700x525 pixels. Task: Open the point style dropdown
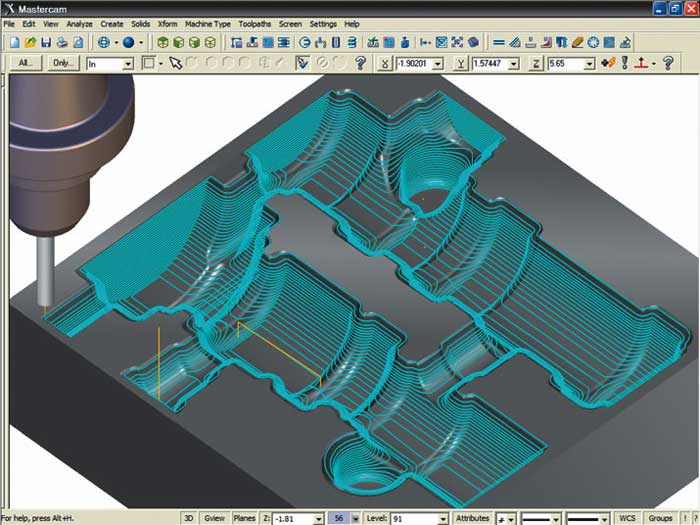[x=511, y=519]
